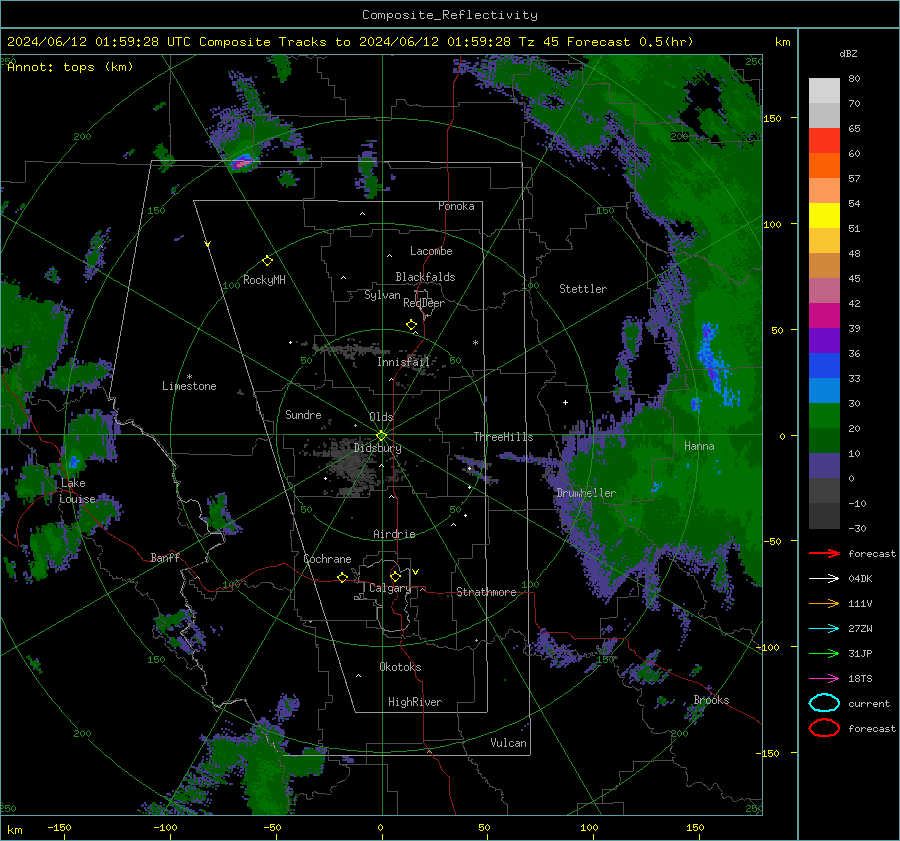This screenshot has width=900, height=841.
Task: Click the Banff label
Action: [165, 558]
